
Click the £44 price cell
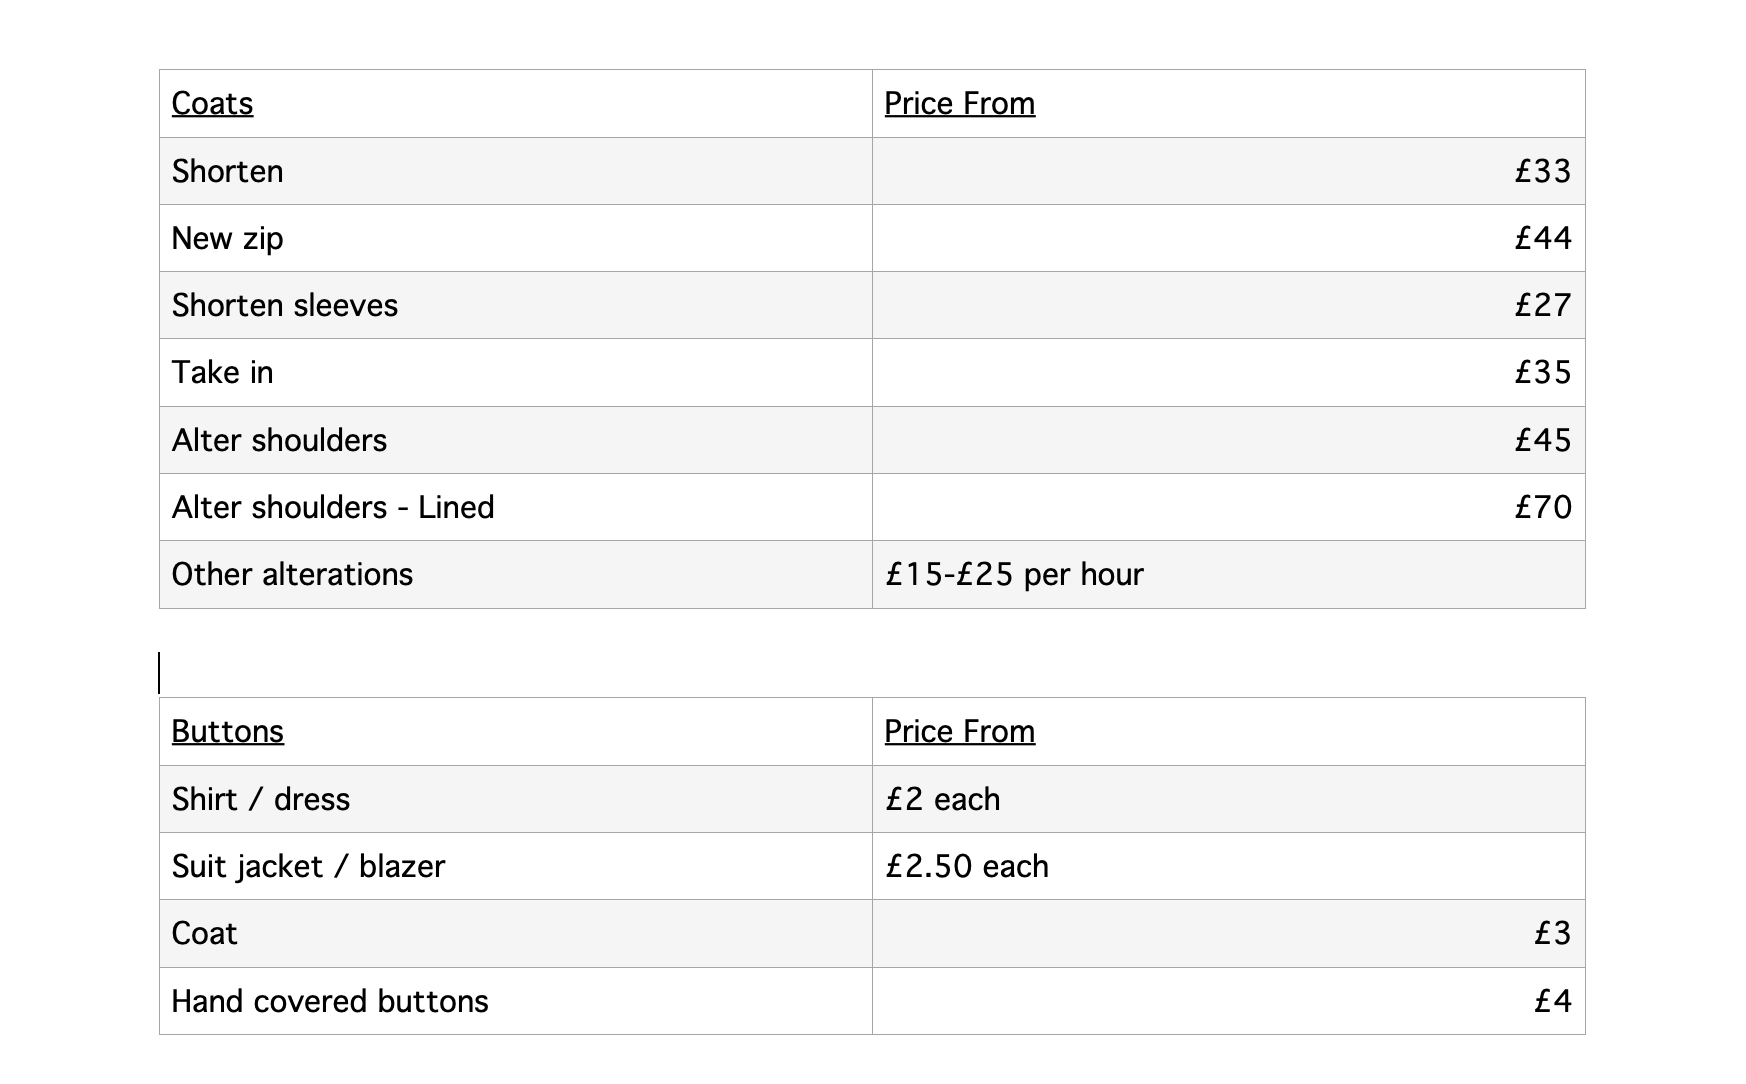click(x=1228, y=238)
